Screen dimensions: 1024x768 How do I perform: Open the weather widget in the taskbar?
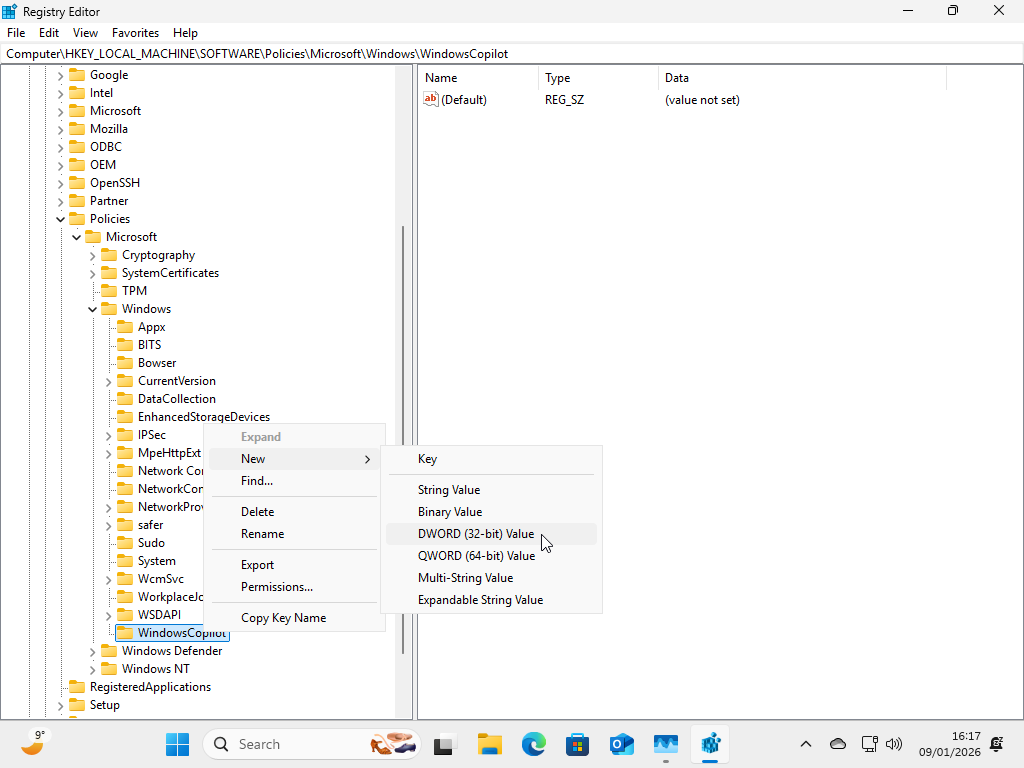tap(33, 744)
